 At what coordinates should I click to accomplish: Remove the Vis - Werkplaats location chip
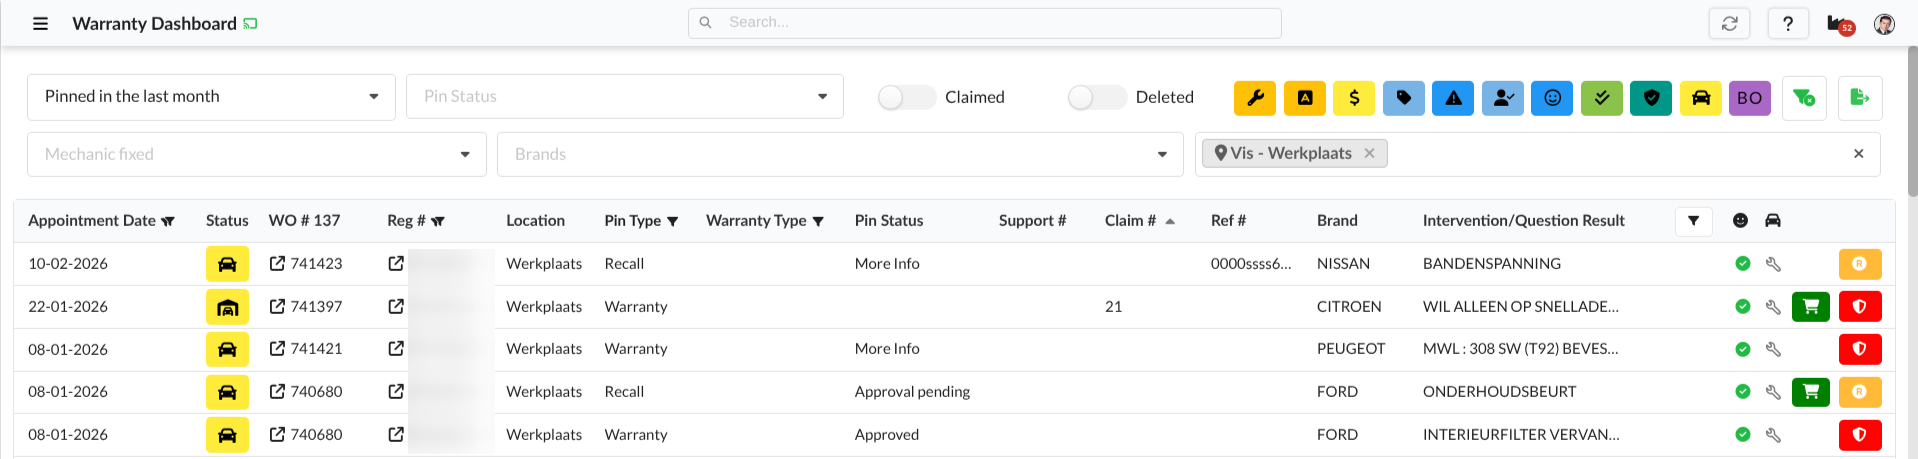pos(1369,153)
